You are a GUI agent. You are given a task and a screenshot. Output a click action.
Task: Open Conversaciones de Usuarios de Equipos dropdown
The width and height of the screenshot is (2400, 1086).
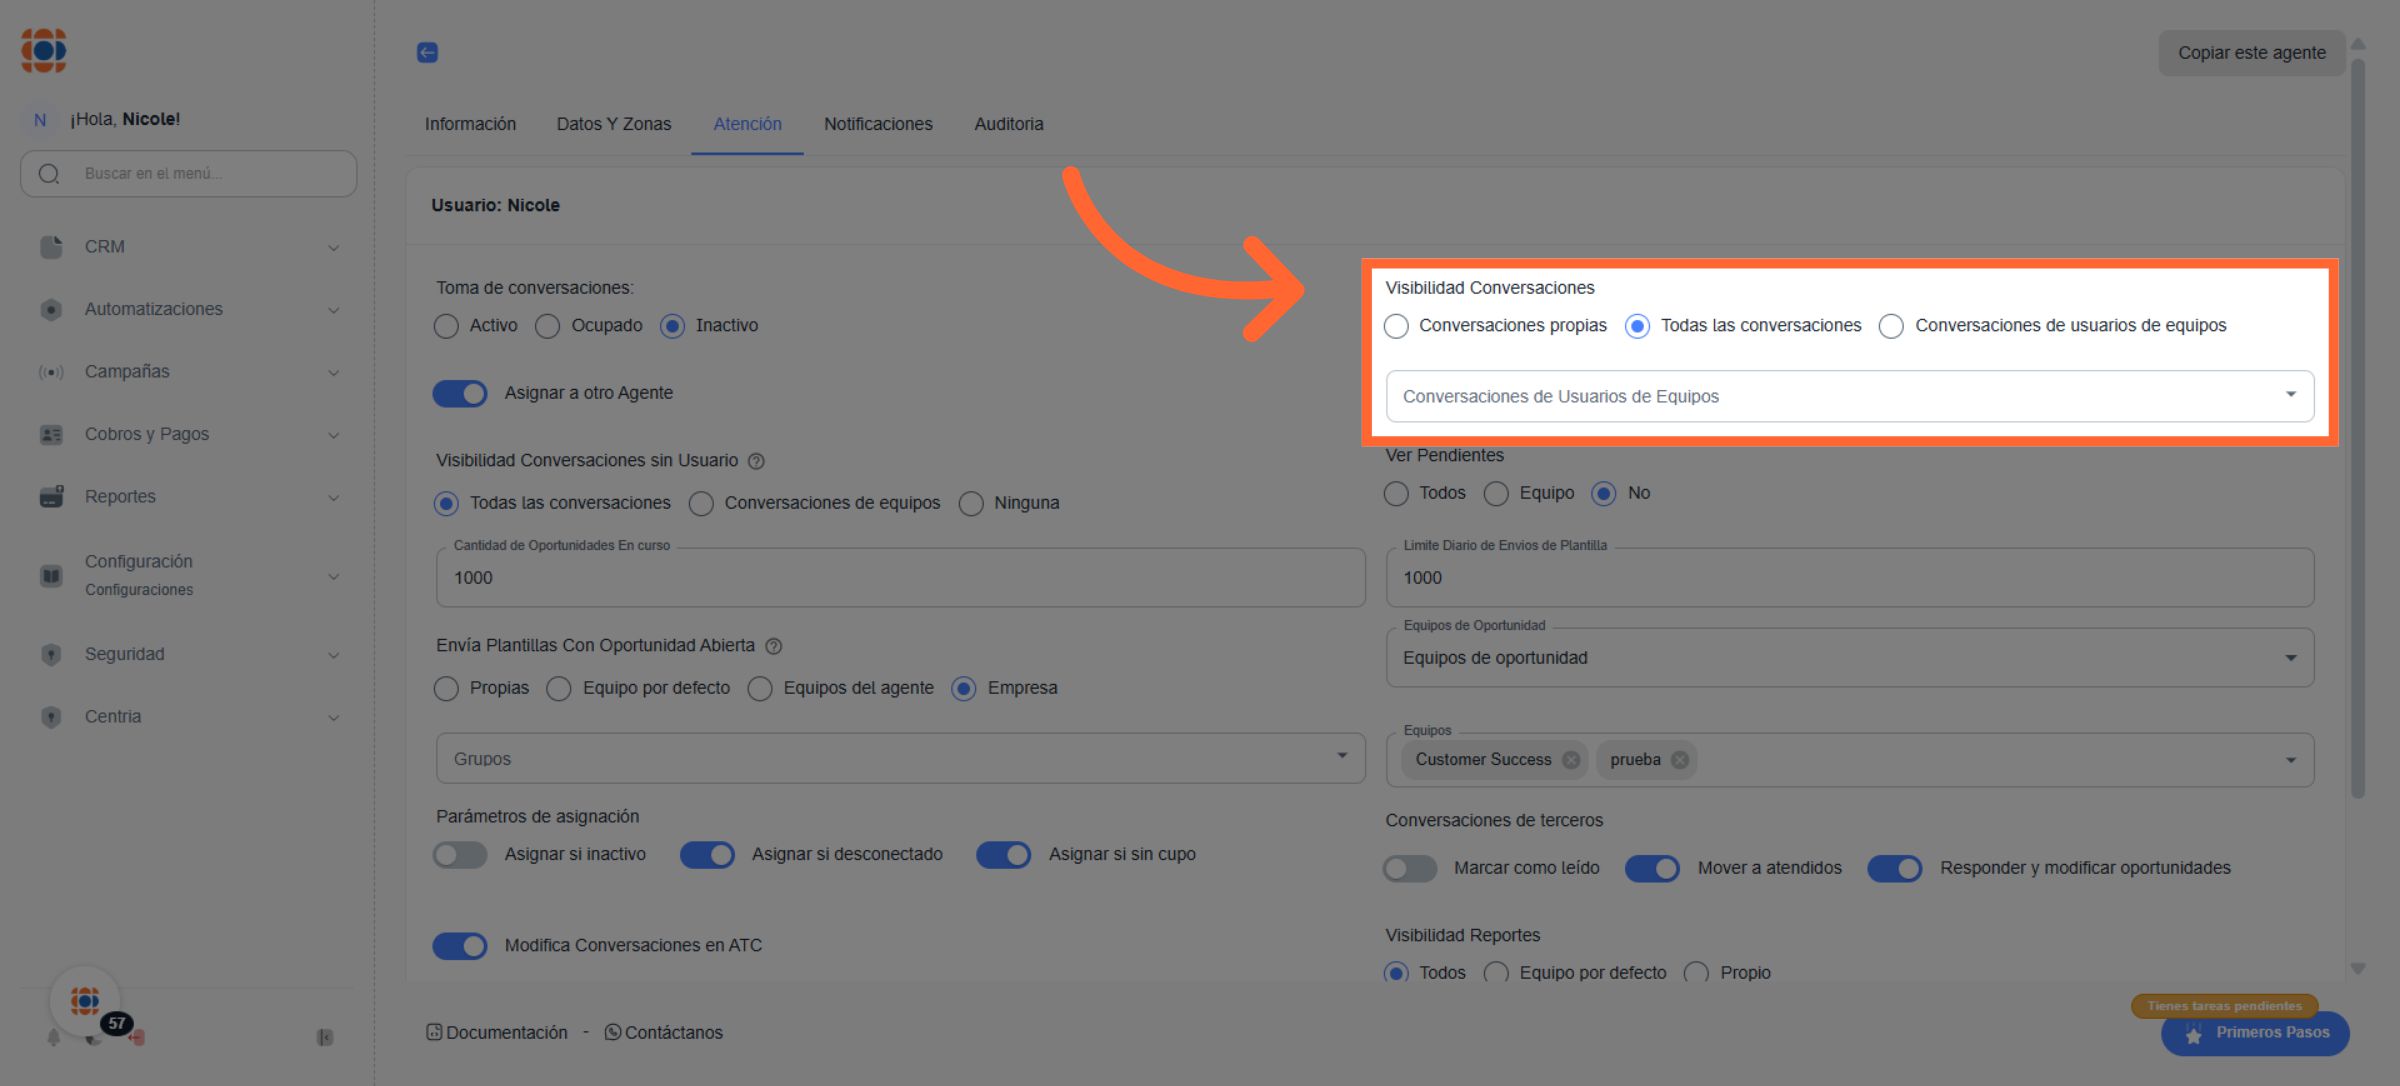[x=1849, y=397]
